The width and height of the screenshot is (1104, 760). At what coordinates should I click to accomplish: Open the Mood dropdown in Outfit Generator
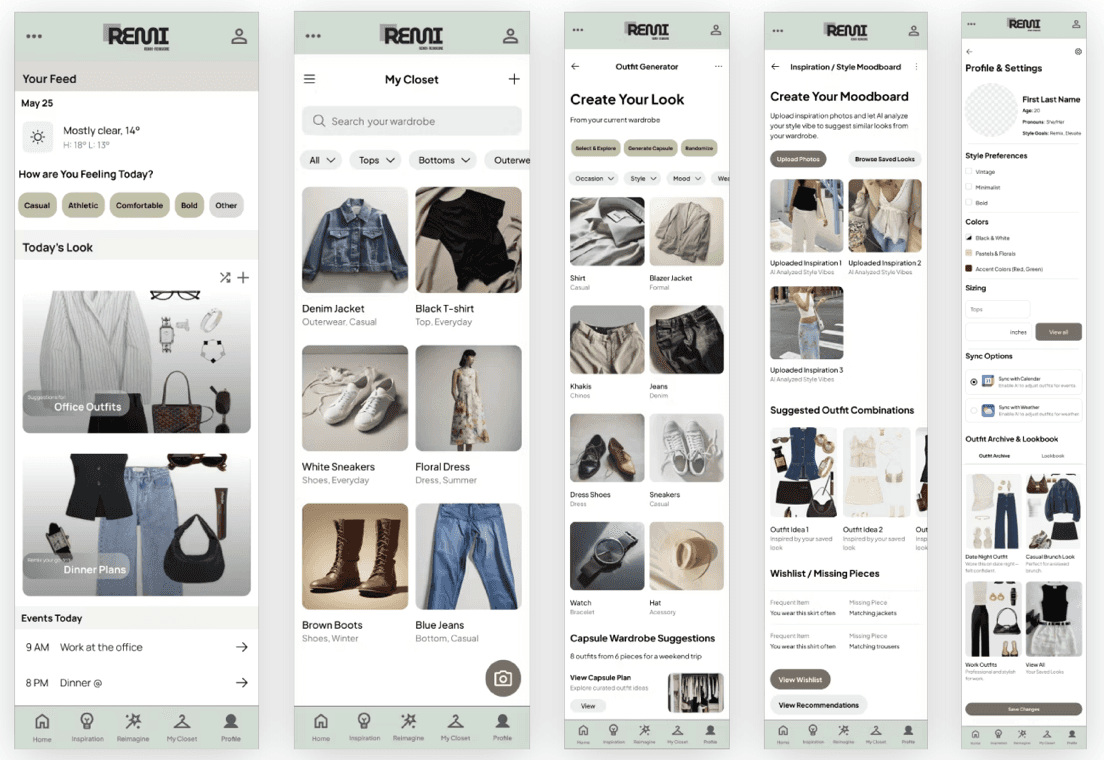(x=687, y=178)
